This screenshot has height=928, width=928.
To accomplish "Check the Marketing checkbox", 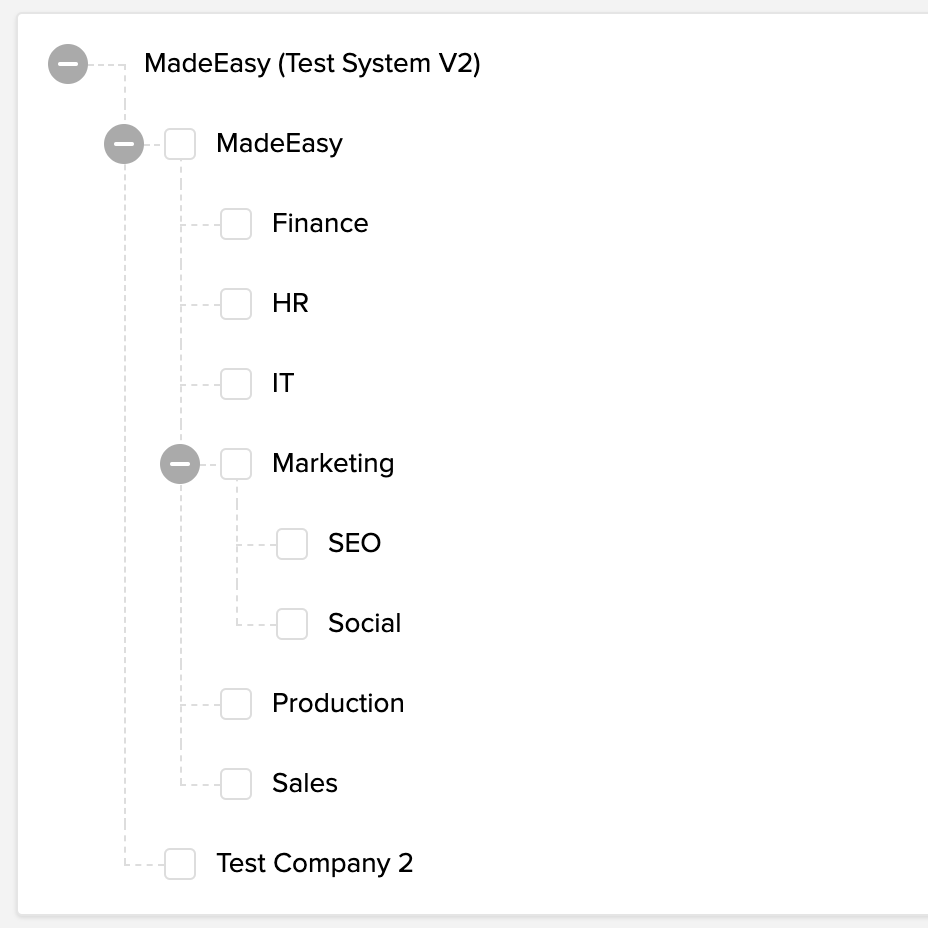I will click(236, 464).
